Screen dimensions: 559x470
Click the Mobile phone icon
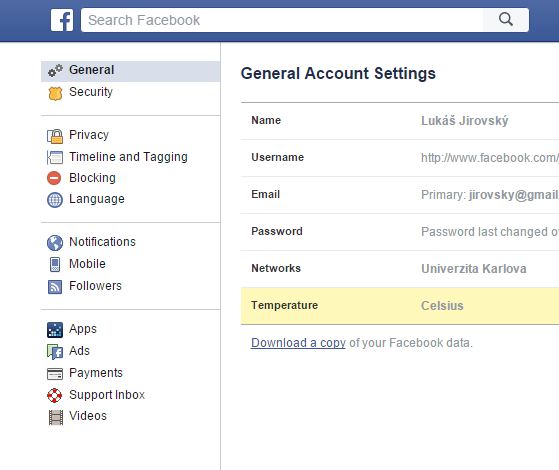tap(55, 265)
